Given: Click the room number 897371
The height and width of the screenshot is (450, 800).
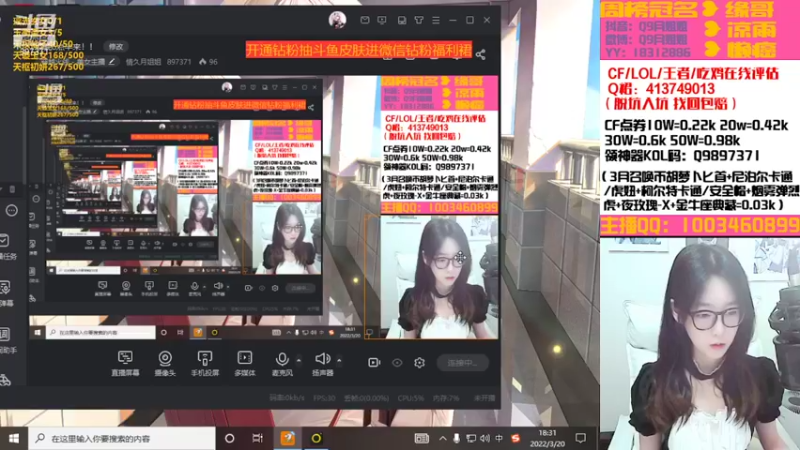Looking at the screenshot, I should pyautogui.click(x=179, y=62).
